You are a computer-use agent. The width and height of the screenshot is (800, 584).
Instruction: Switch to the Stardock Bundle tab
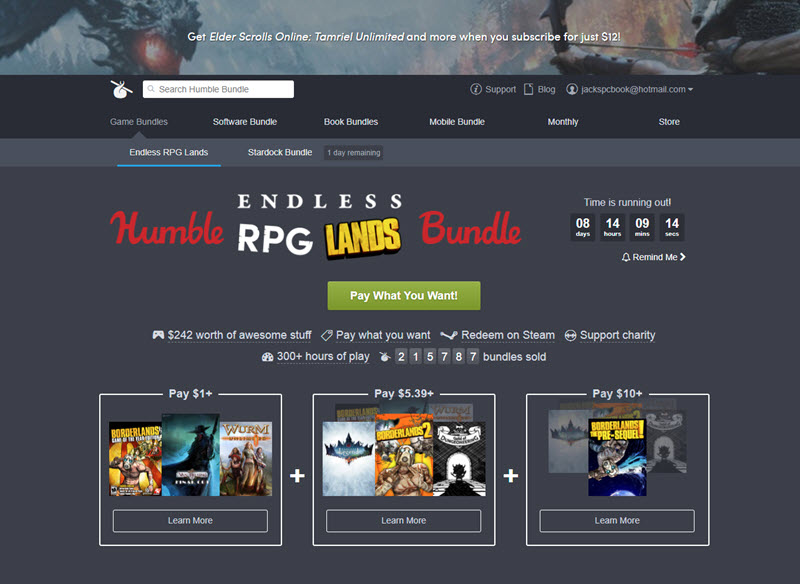(x=280, y=153)
